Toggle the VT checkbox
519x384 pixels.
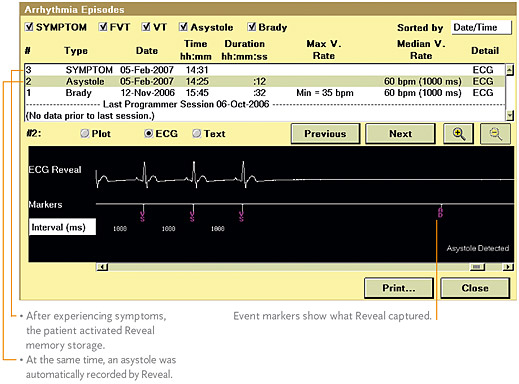146,27
